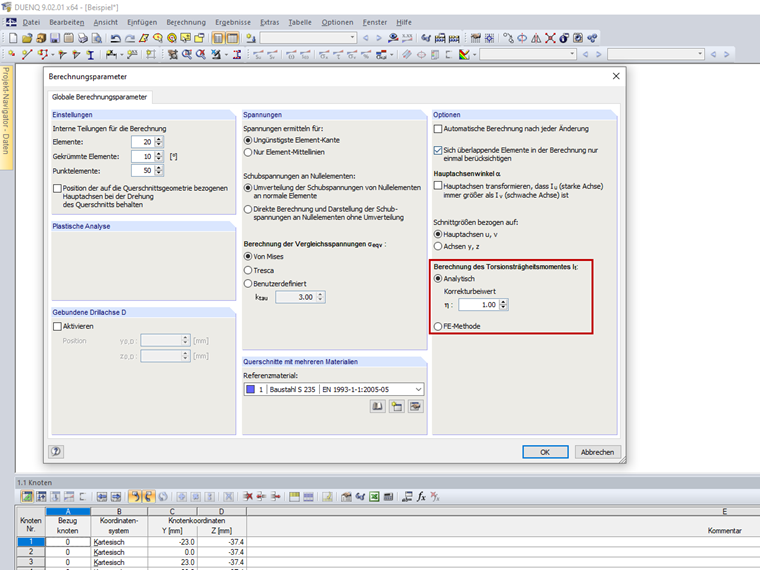The width and height of the screenshot is (760, 570).
Task: Uncheck 'Sich überlappende Elemente' checkbox
Action: (x=438, y=150)
